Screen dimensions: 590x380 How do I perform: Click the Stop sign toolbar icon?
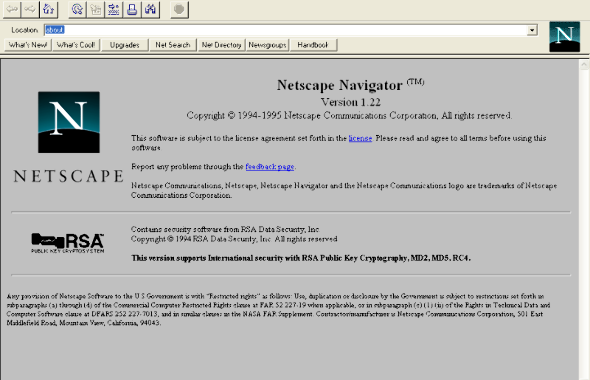pyautogui.click(x=179, y=9)
